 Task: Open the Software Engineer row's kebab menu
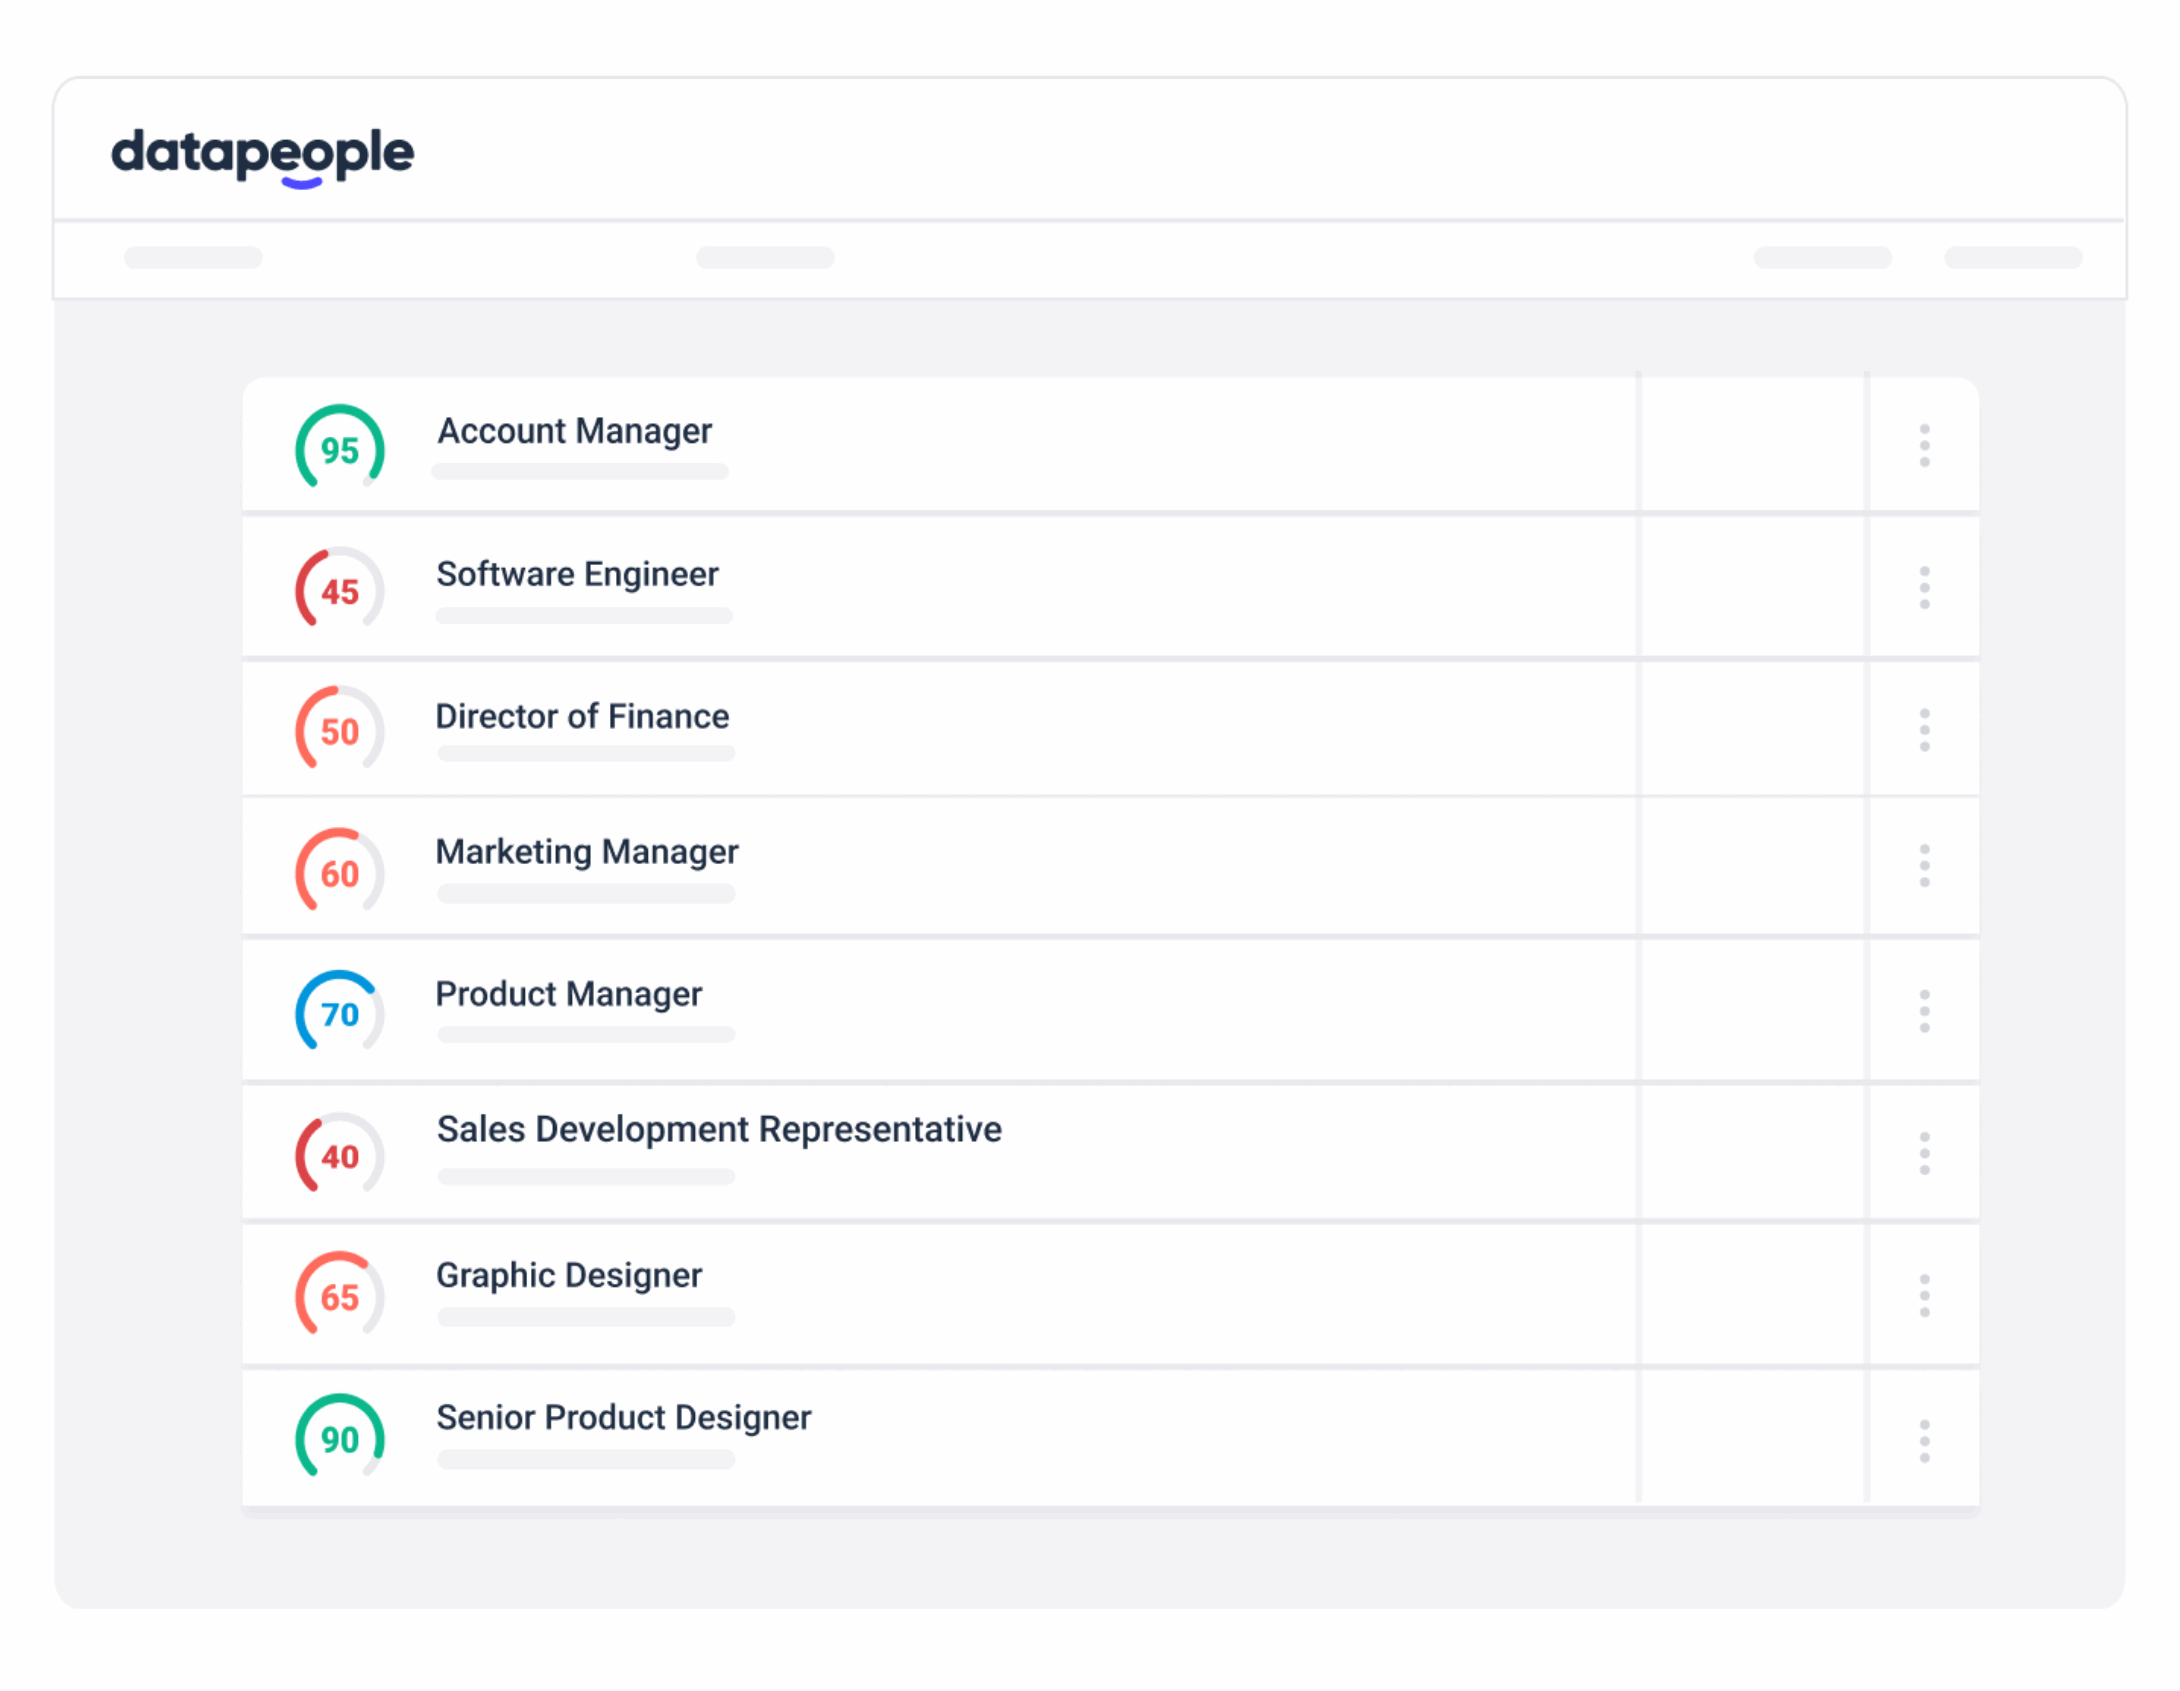coord(1923,587)
